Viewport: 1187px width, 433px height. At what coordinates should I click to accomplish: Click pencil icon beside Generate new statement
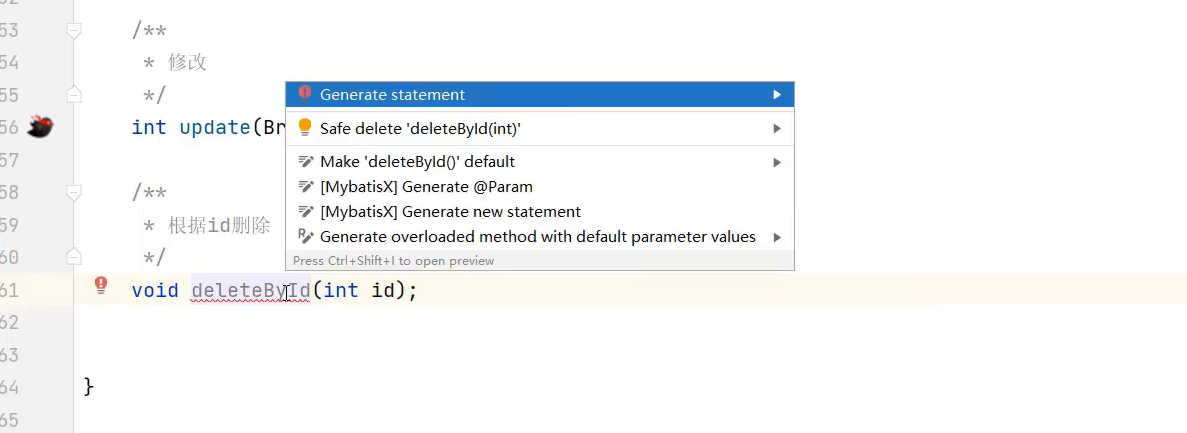click(x=306, y=211)
